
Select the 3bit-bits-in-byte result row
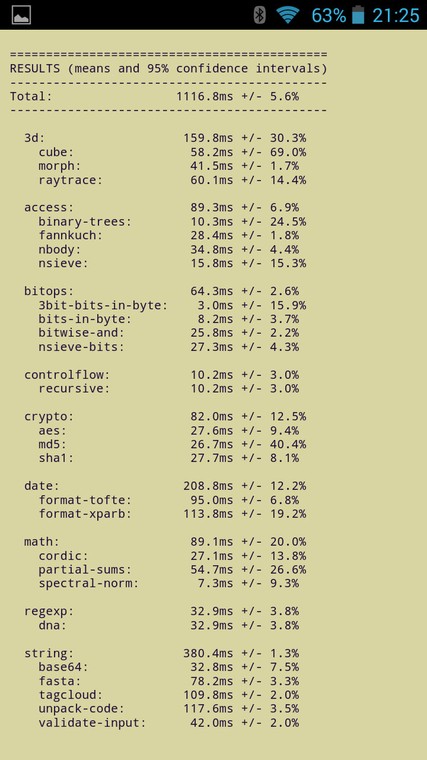tap(173, 305)
